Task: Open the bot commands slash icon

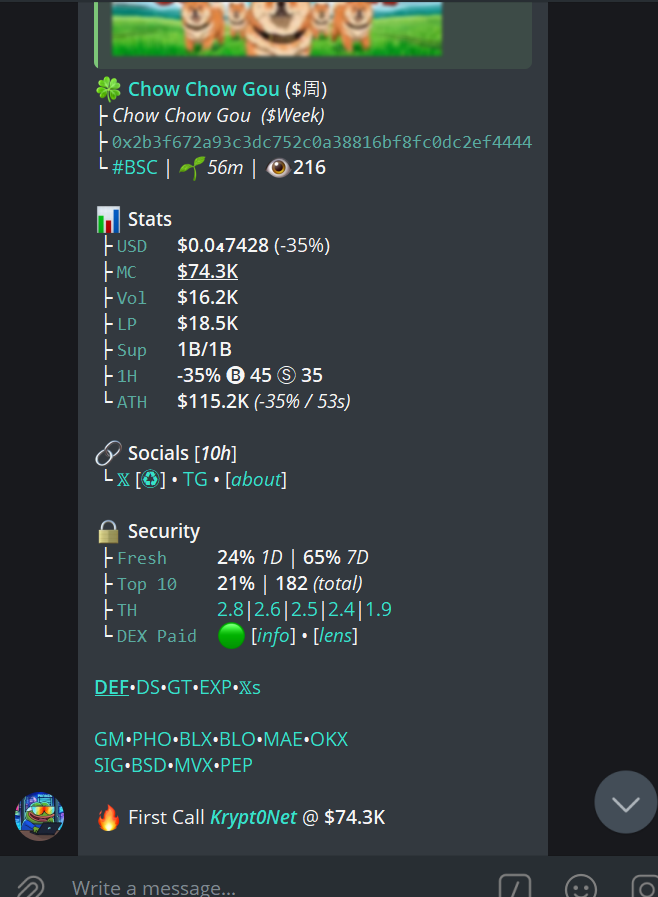Action: click(515, 885)
